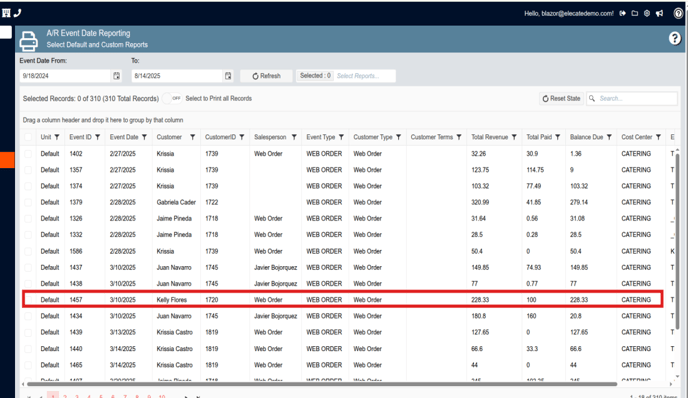
Task: Click the Gabriela Cader customer cell
Action: pyautogui.click(x=176, y=202)
